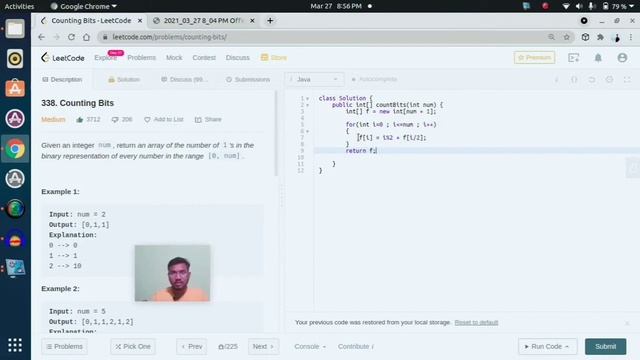Go to the Next problem
Viewport: 640px width, 360px height.
click(263, 347)
